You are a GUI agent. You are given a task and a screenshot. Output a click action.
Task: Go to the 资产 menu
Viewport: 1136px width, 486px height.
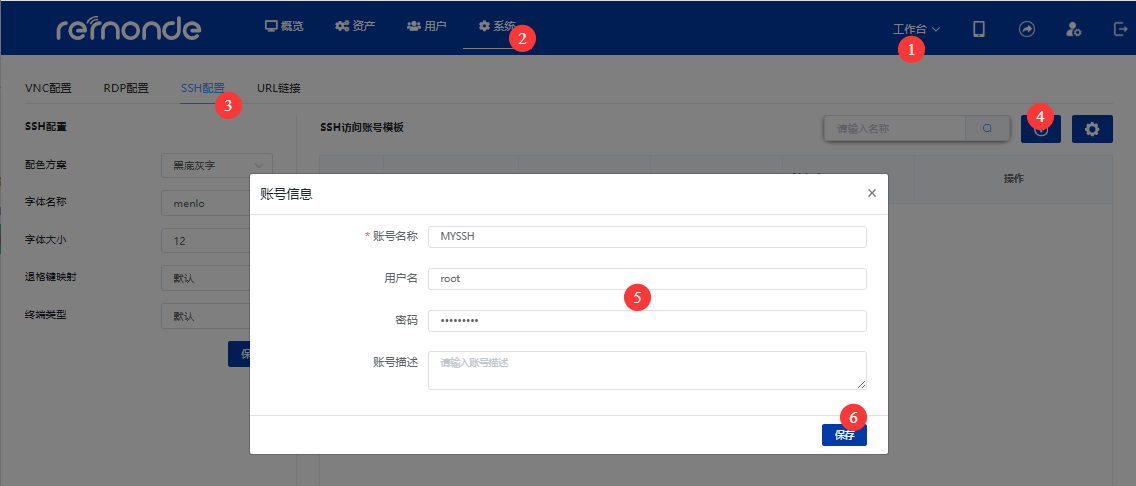coord(355,26)
